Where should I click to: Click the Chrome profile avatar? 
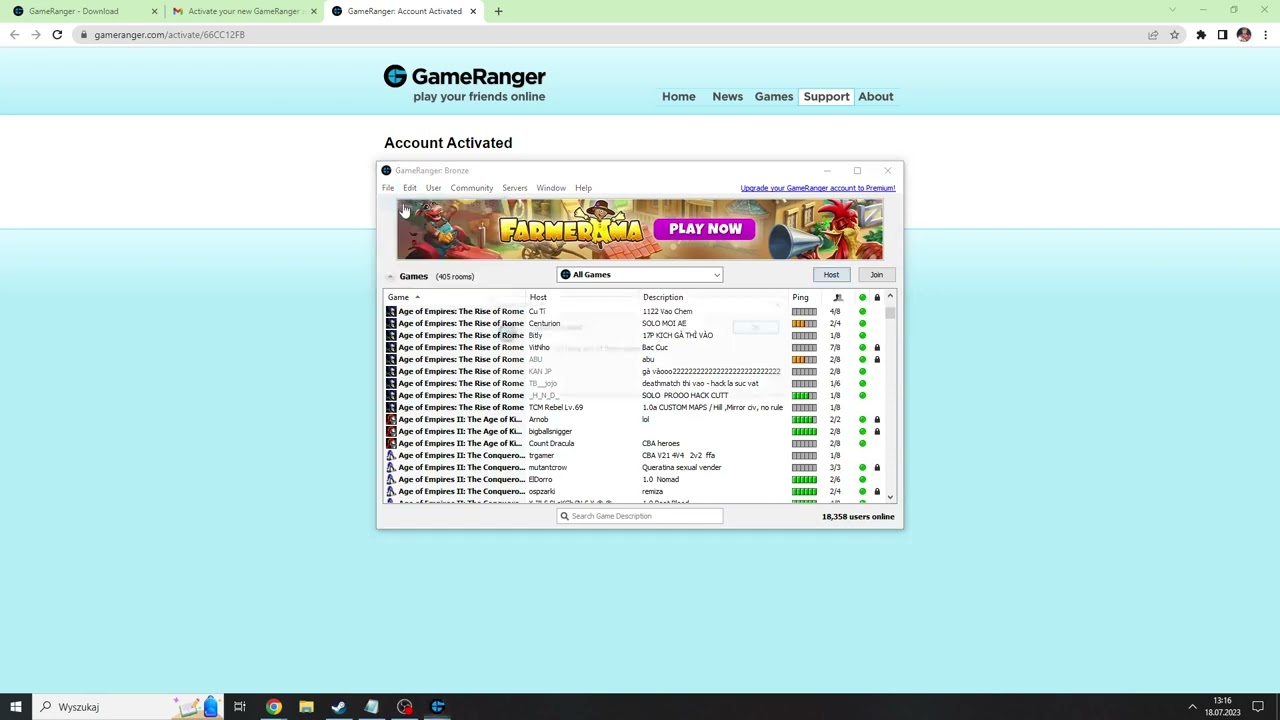point(1244,35)
